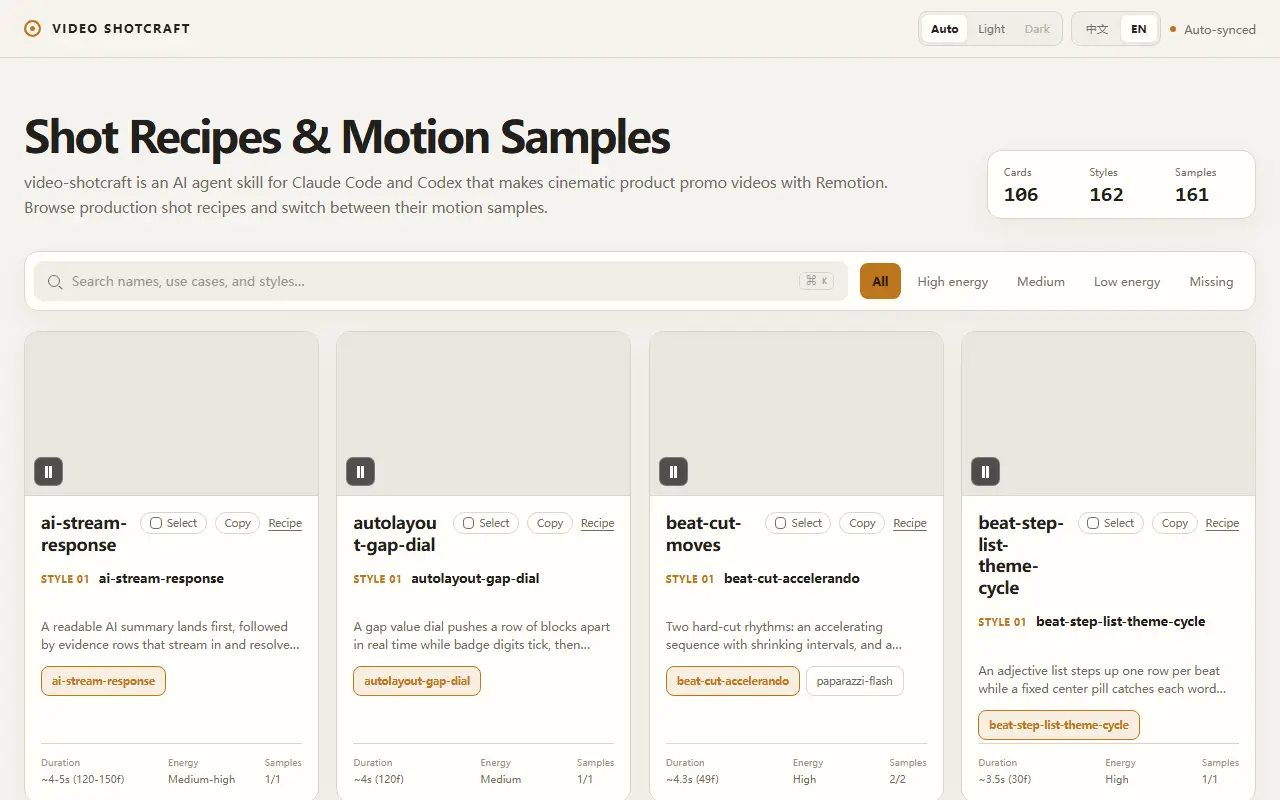Tick the Select checkbox on ai-stream-response card
This screenshot has height=800, width=1280.
tap(156, 523)
